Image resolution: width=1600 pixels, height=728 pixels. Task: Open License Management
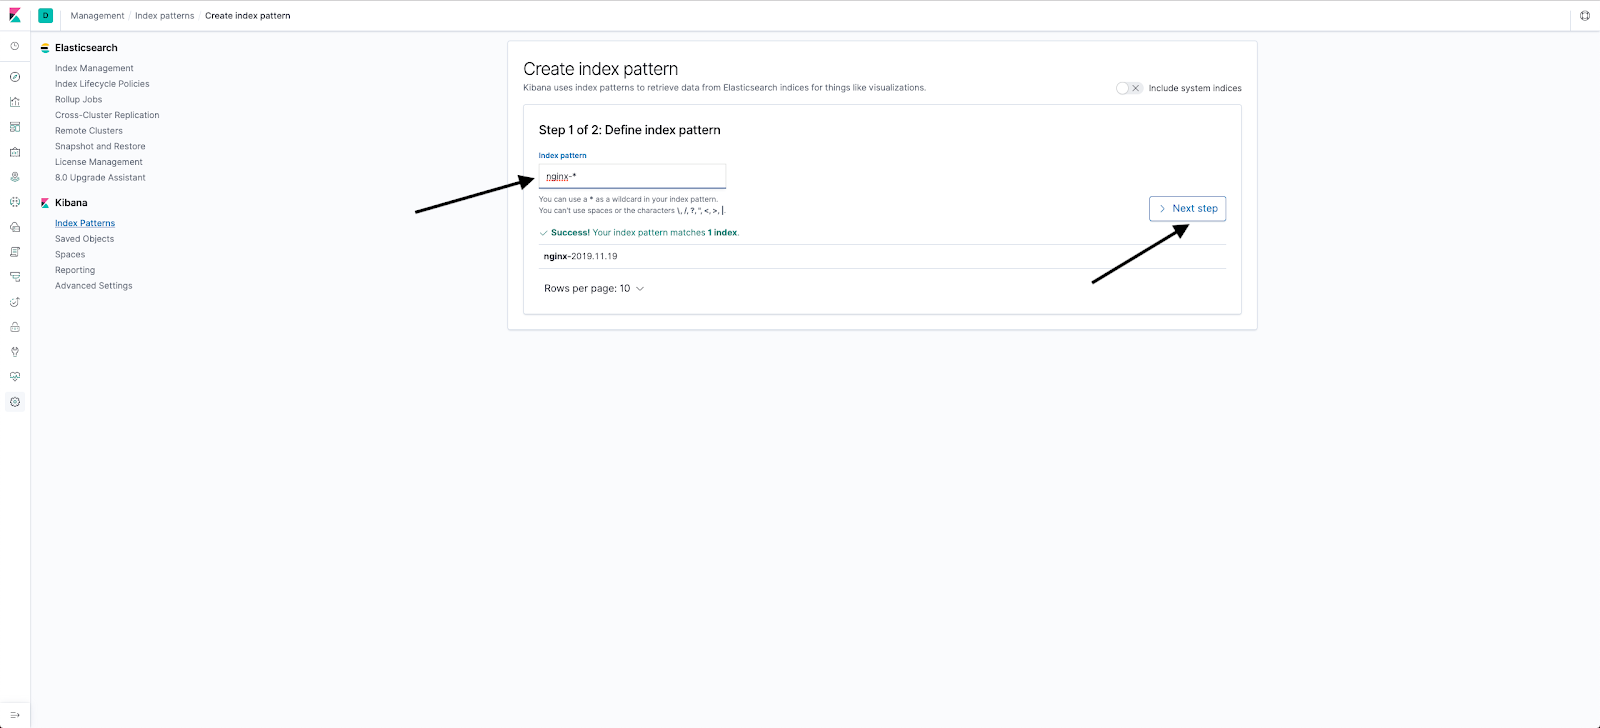[x=99, y=162]
